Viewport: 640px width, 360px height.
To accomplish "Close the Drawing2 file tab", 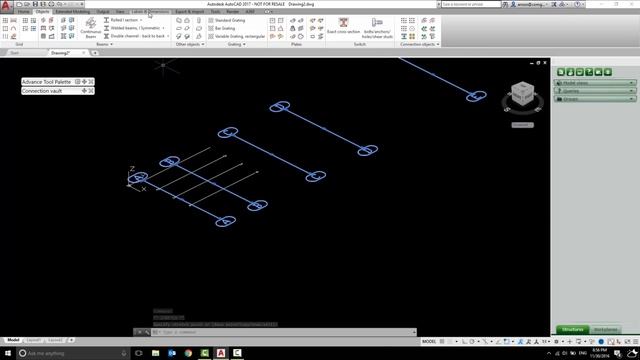I will coord(84,53).
